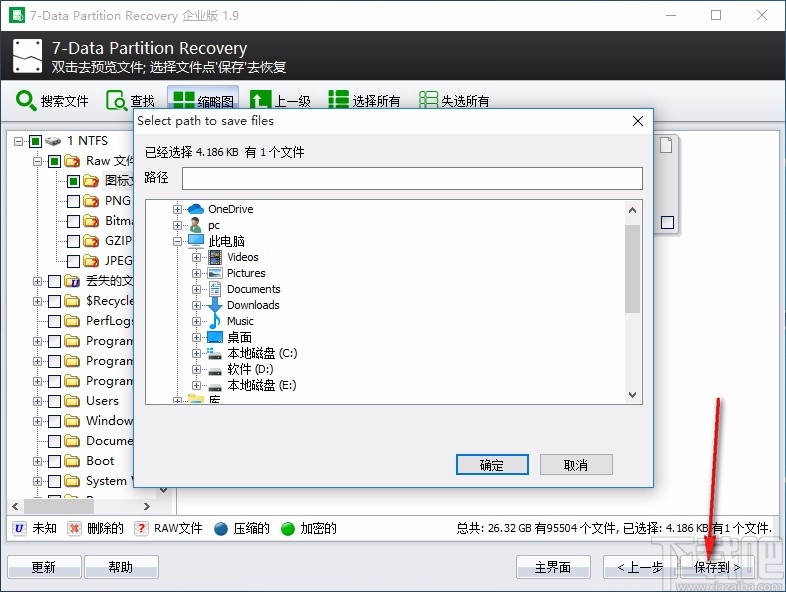This screenshot has height=592, width=786.
Task: Check the Boot folder checkbox
Action: pos(54,461)
